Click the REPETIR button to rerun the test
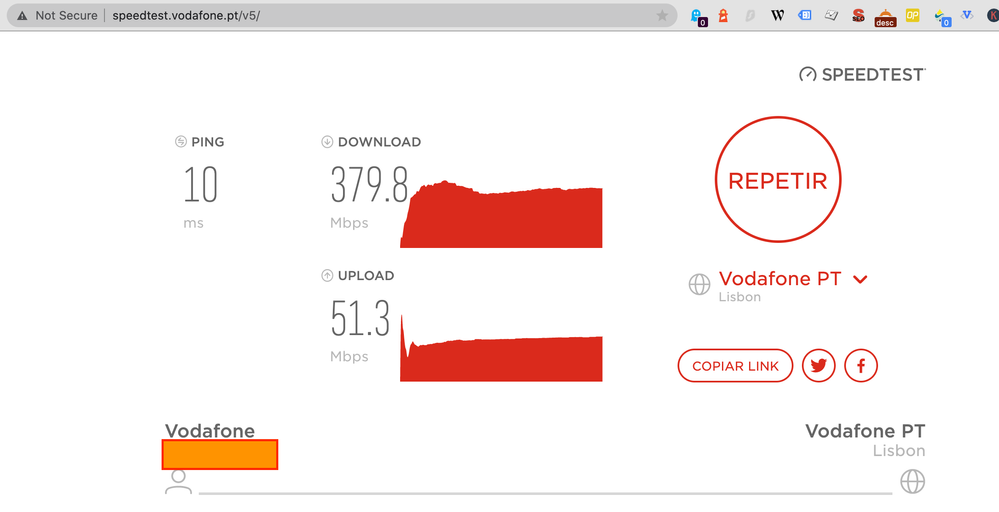This screenshot has height=512, width=999. pos(778,180)
